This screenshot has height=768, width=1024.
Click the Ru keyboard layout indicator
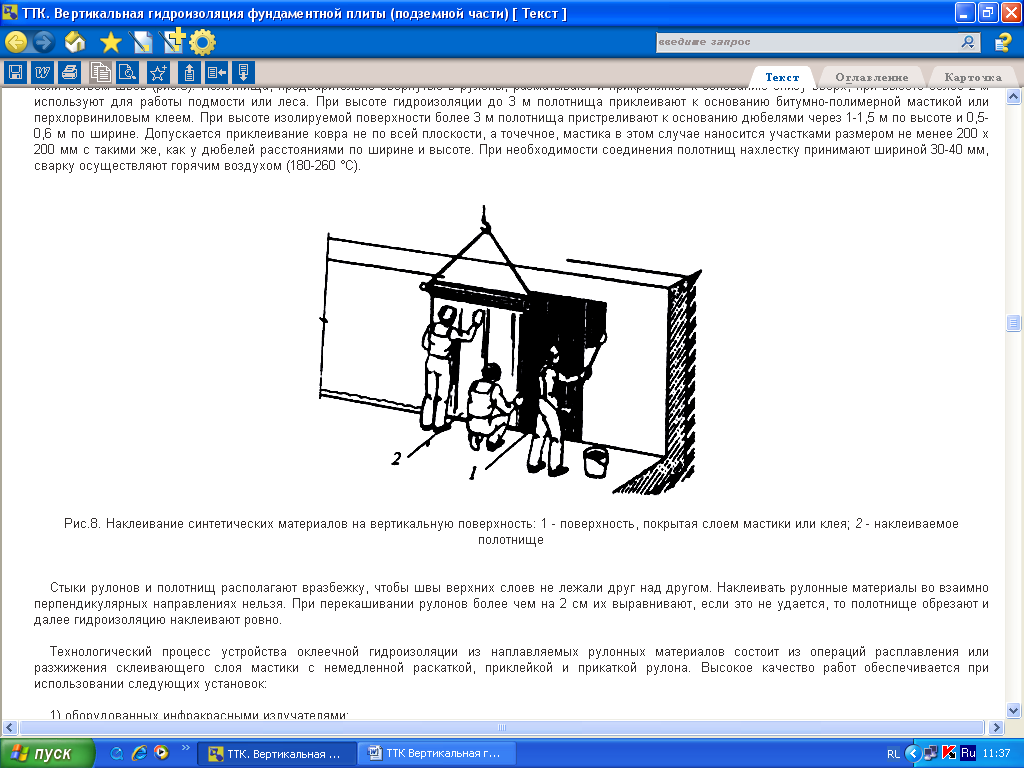coord(968,753)
